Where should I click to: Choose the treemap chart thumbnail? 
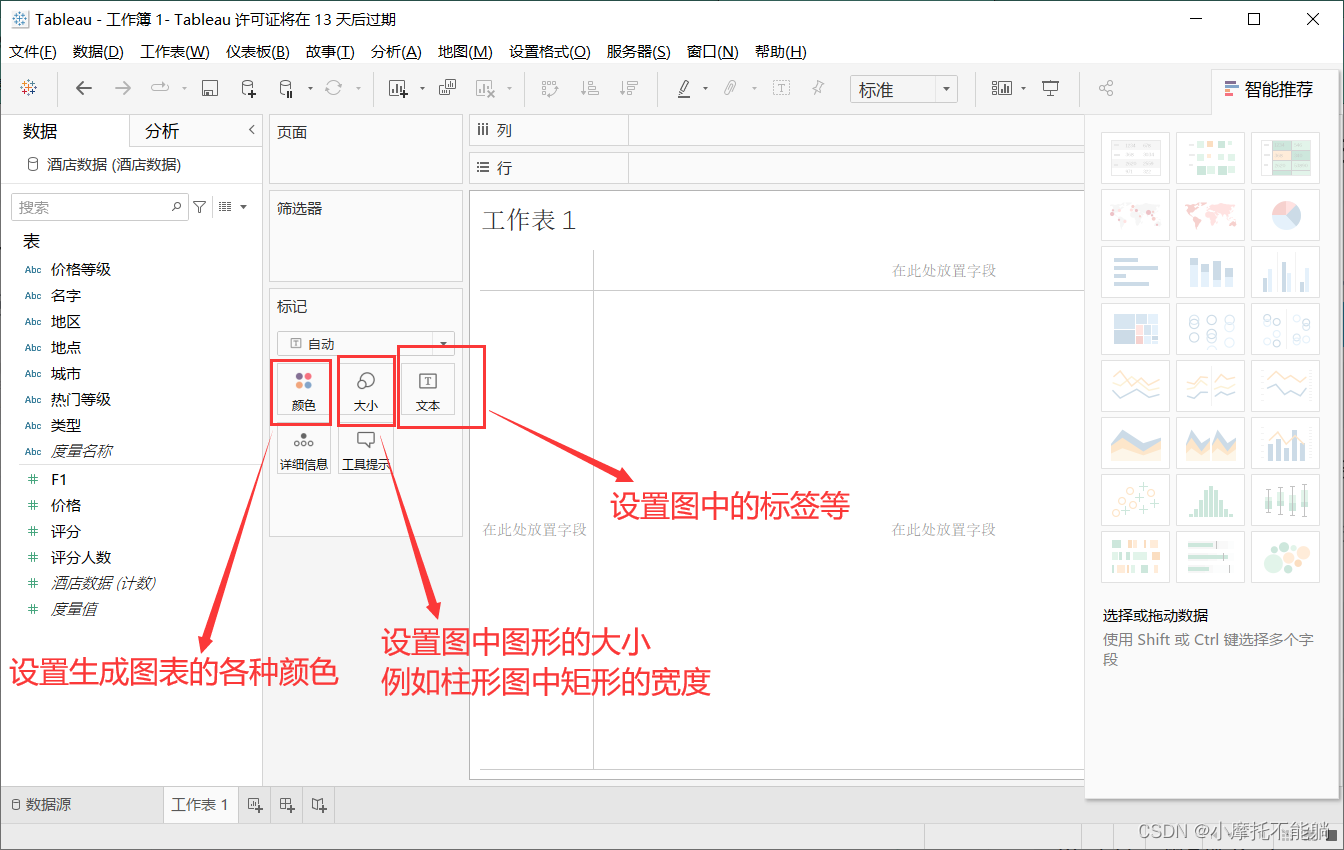[x=1135, y=329]
